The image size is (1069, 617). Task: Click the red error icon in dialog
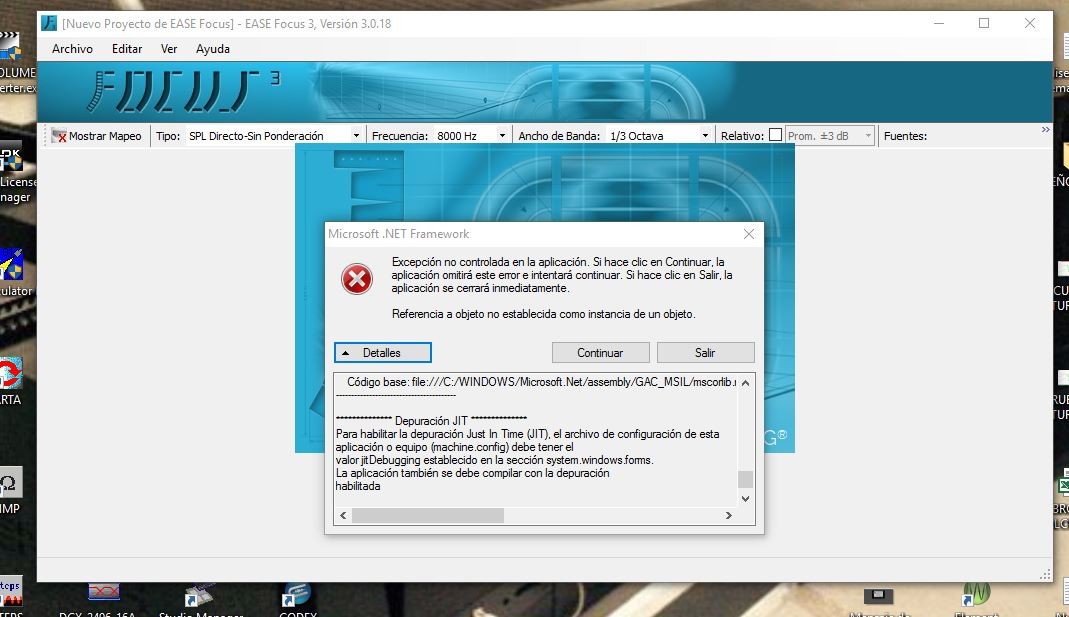(357, 279)
